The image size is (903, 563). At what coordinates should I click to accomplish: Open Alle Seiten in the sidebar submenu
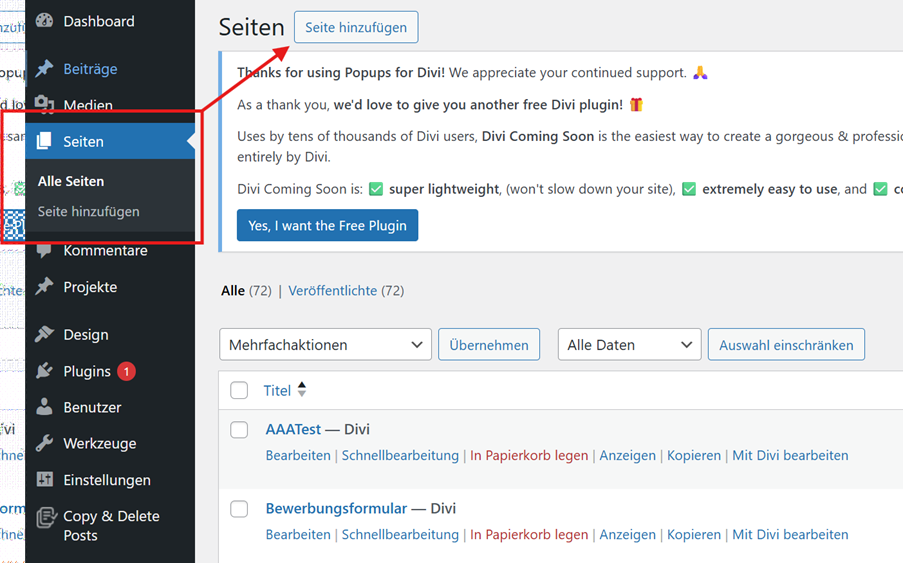(71, 181)
